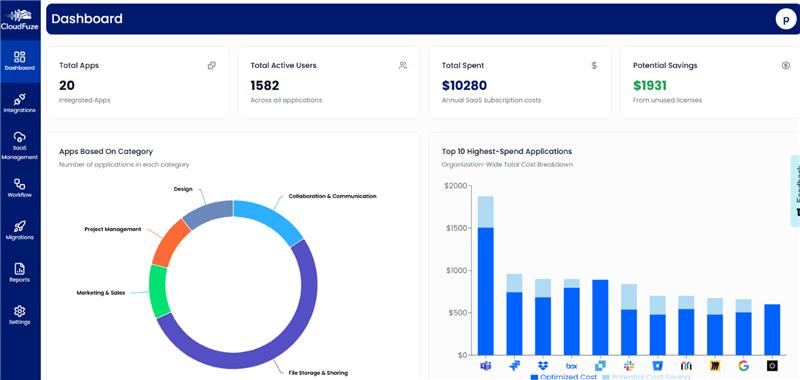The height and width of the screenshot is (380, 800).
Task: Click the File Storage & Sharing label
Action: (x=318, y=373)
